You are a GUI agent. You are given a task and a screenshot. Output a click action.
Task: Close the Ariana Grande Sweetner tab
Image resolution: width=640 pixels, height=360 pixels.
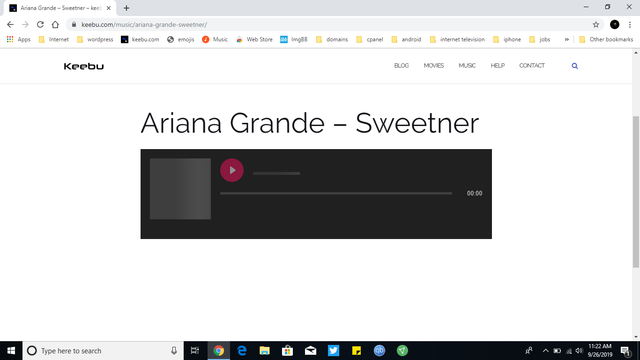109,8
